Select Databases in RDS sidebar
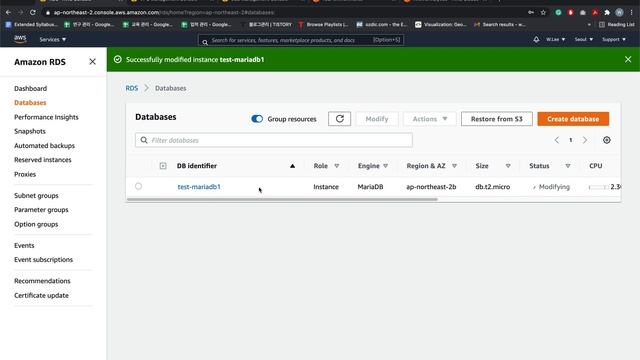The width and height of the screenshot is (640, 360). pos(30,102)
